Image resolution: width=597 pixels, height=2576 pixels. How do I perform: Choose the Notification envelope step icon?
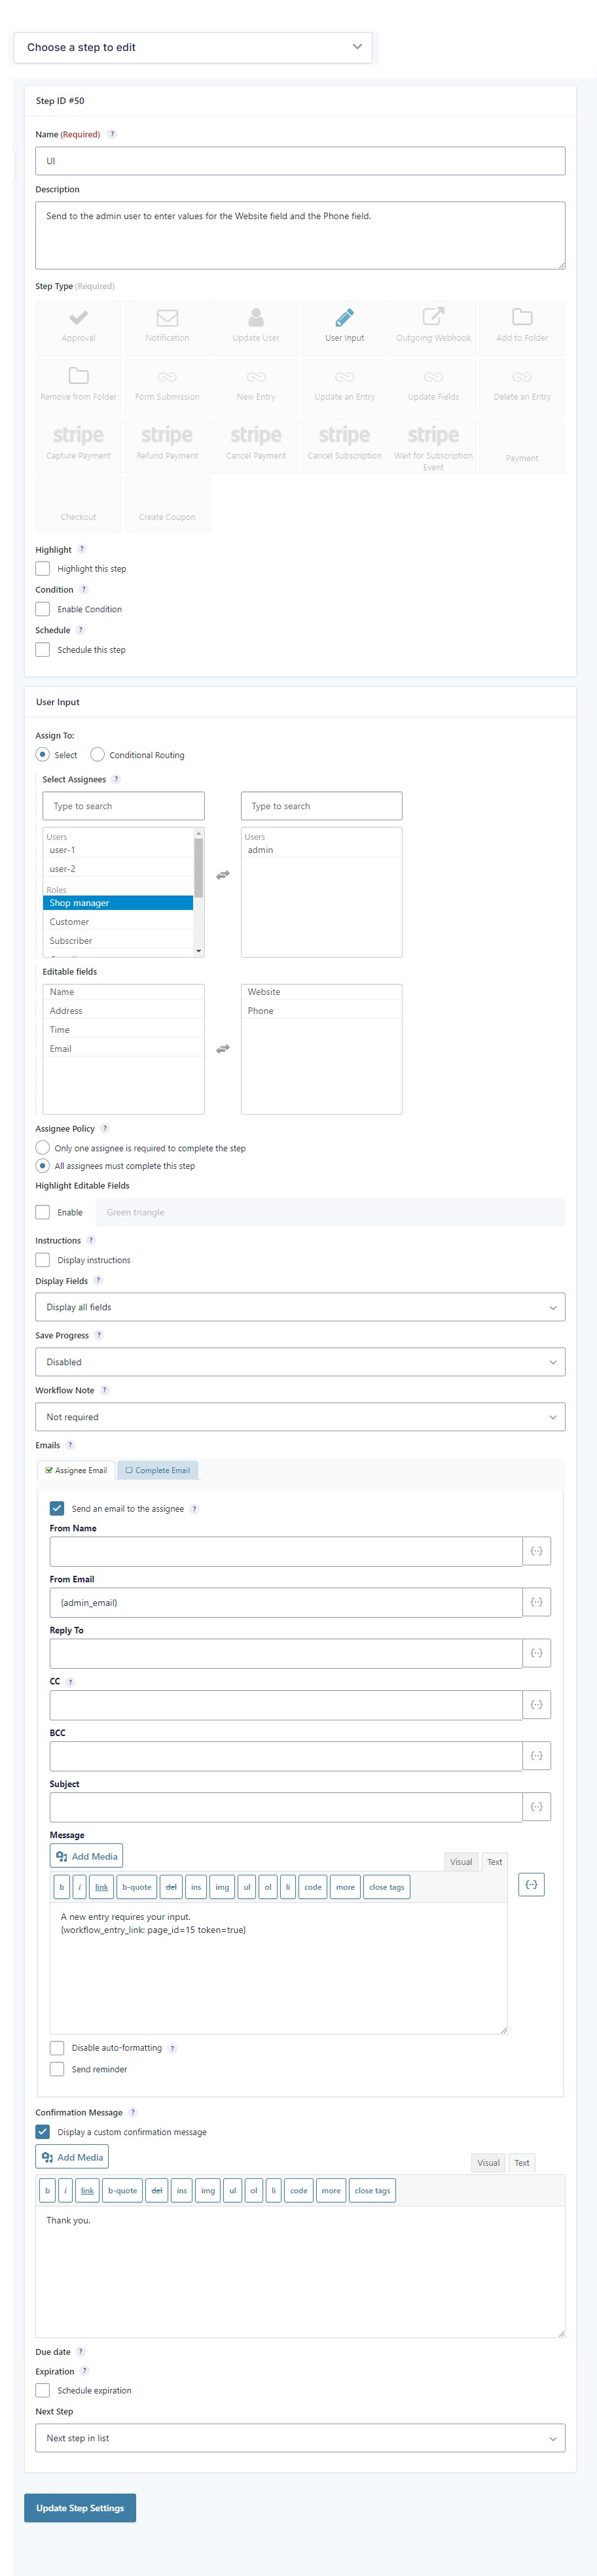pyautogui.click(x=167, y=318)
